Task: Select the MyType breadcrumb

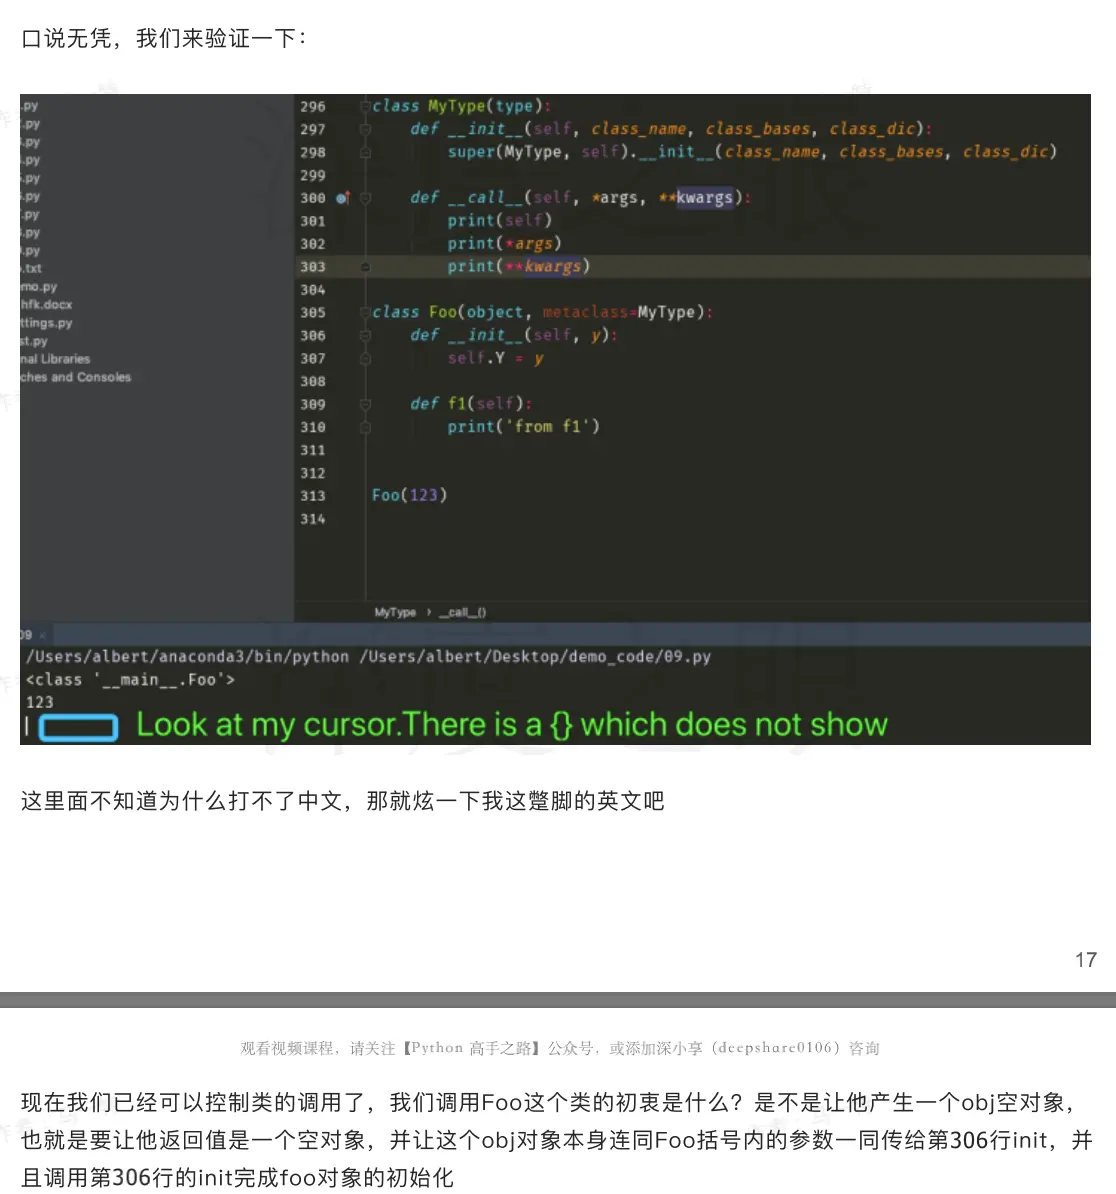Action: coord(395,612)
